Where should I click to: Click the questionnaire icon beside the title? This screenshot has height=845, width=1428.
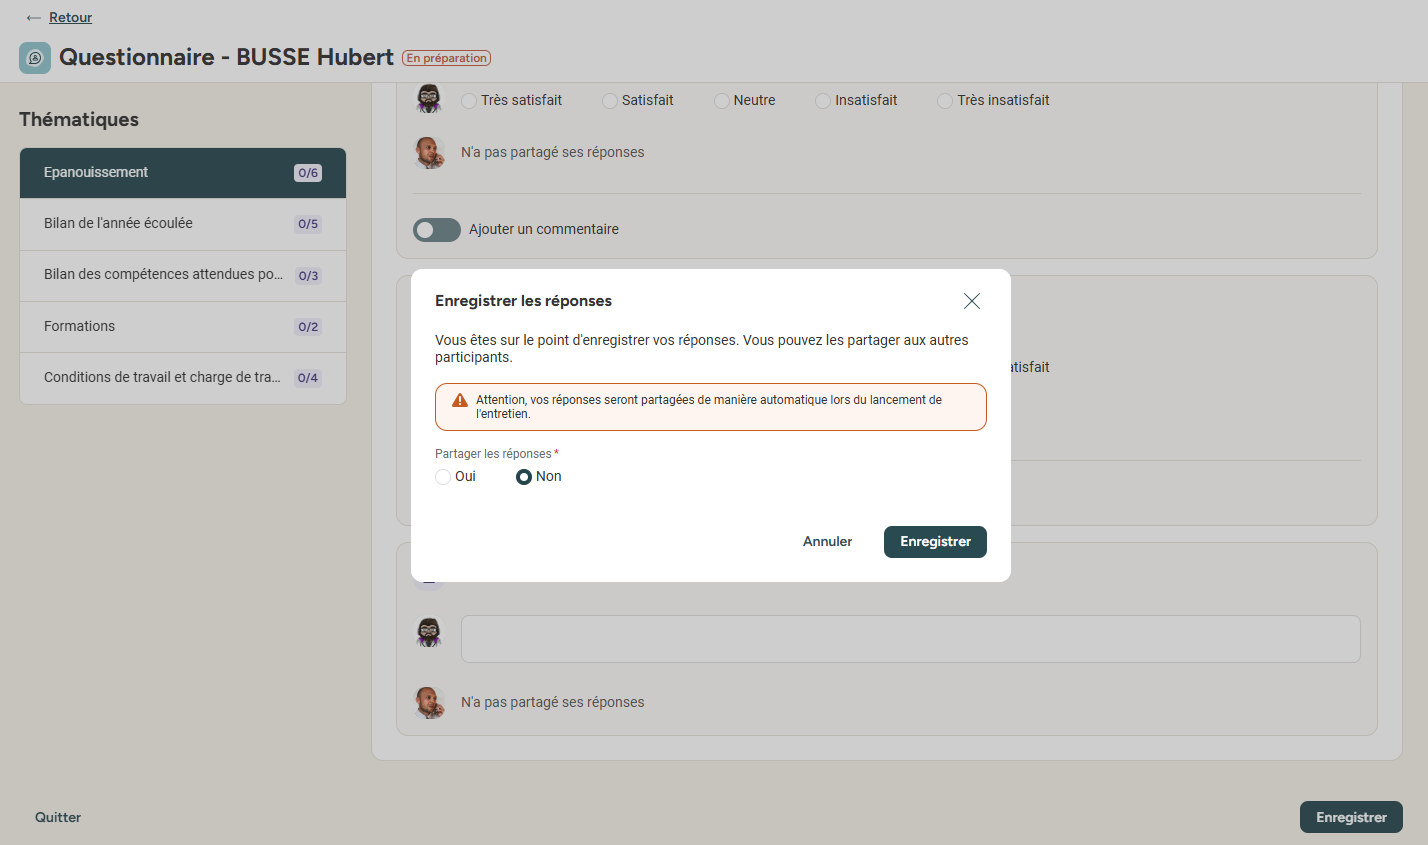click(35, 58)
